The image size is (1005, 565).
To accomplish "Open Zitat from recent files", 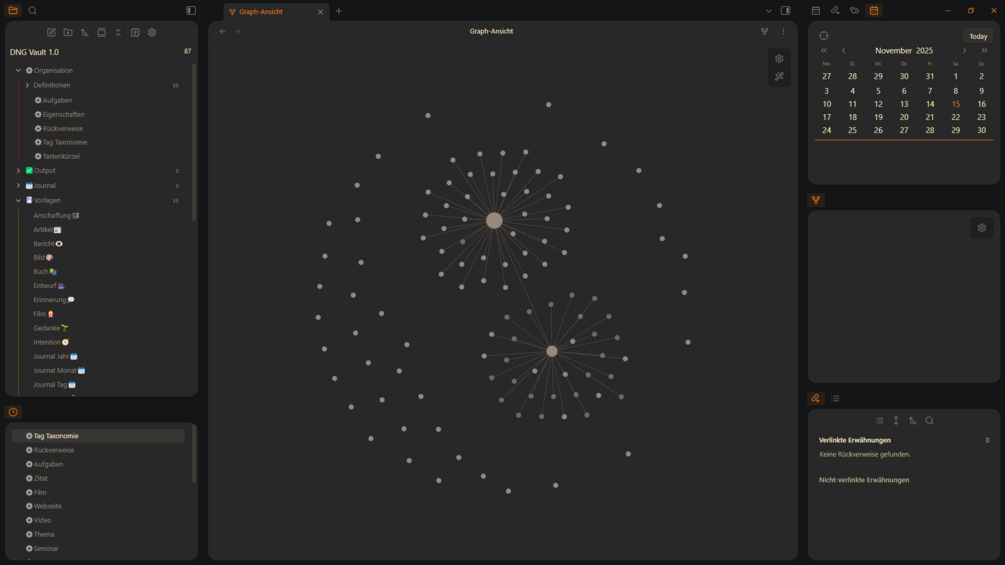I will [37, 479].
